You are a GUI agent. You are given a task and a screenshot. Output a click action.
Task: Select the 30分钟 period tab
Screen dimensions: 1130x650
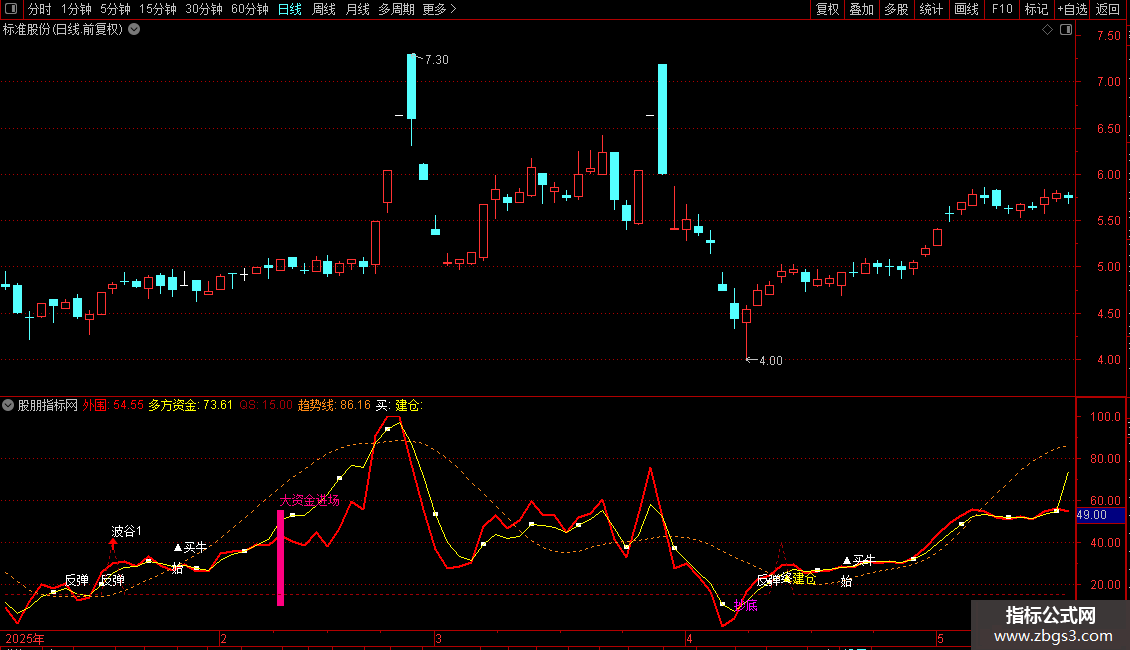(204, 9)
